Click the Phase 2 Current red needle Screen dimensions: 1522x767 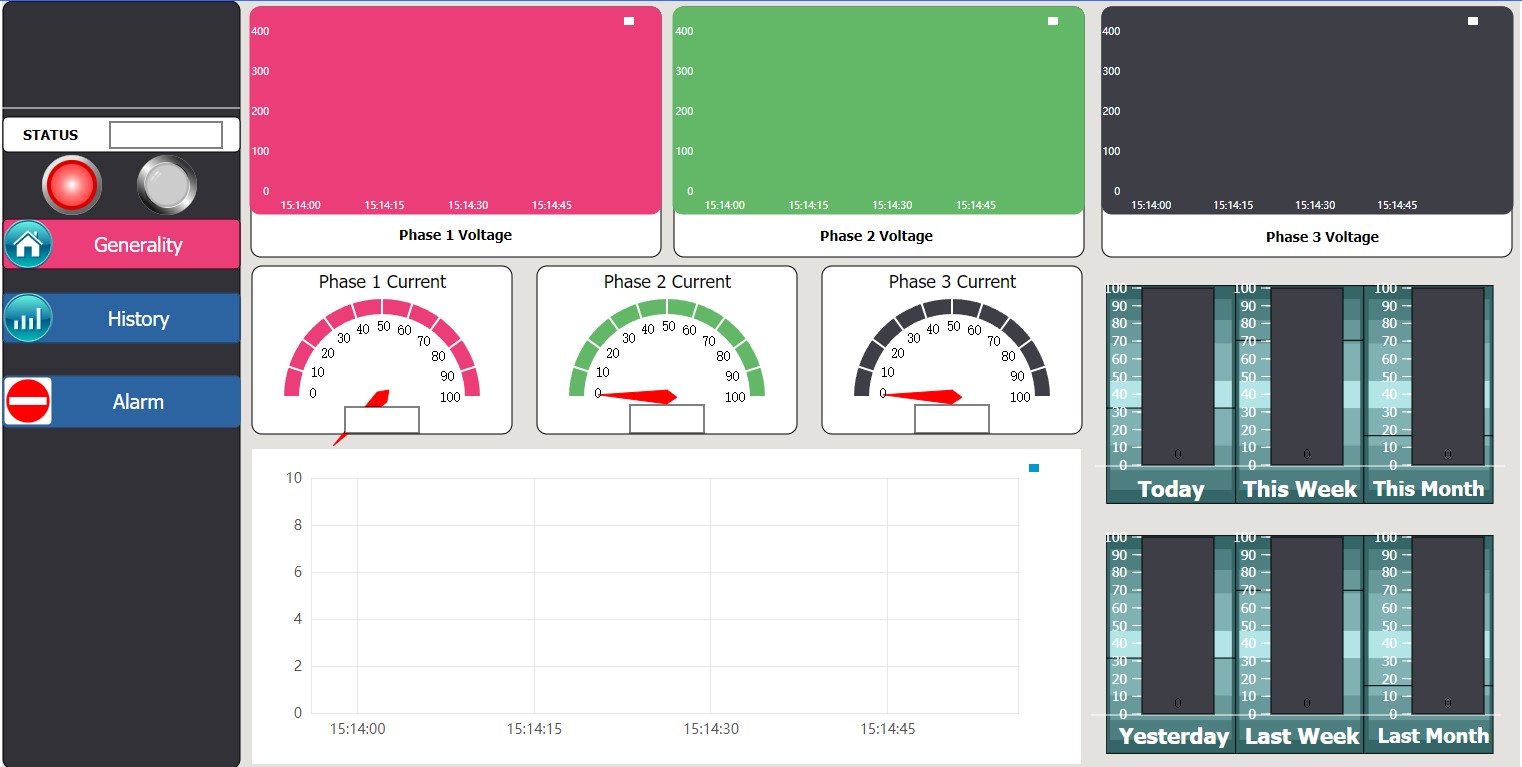(x=640, y=396)
